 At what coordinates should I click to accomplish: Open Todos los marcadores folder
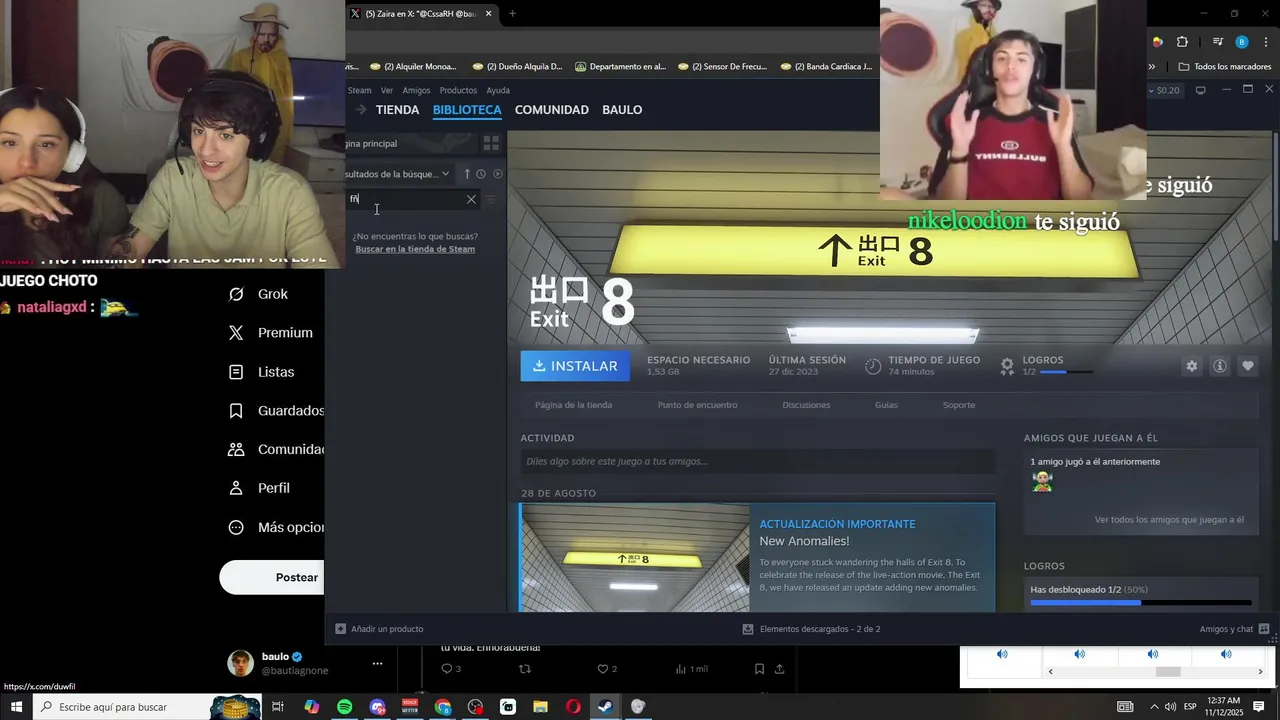point(1225,67)
